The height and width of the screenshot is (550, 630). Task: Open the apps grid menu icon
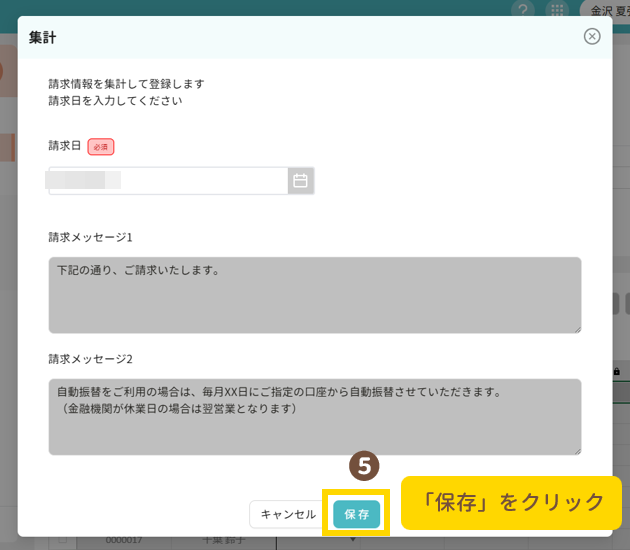point(557,10)
